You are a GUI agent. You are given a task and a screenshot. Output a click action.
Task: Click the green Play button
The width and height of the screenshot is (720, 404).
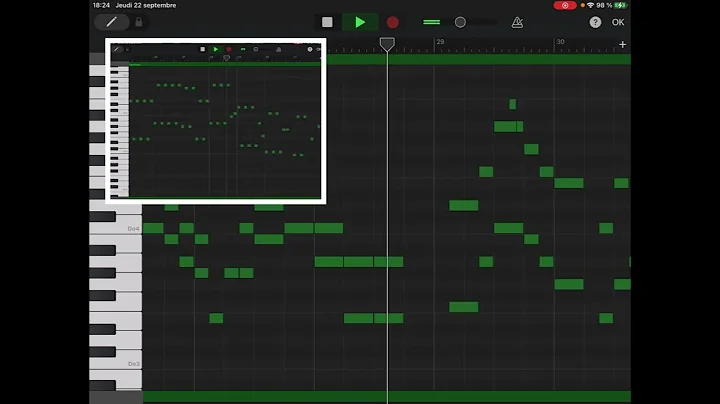pyautogui.click(x=360, y=22)
